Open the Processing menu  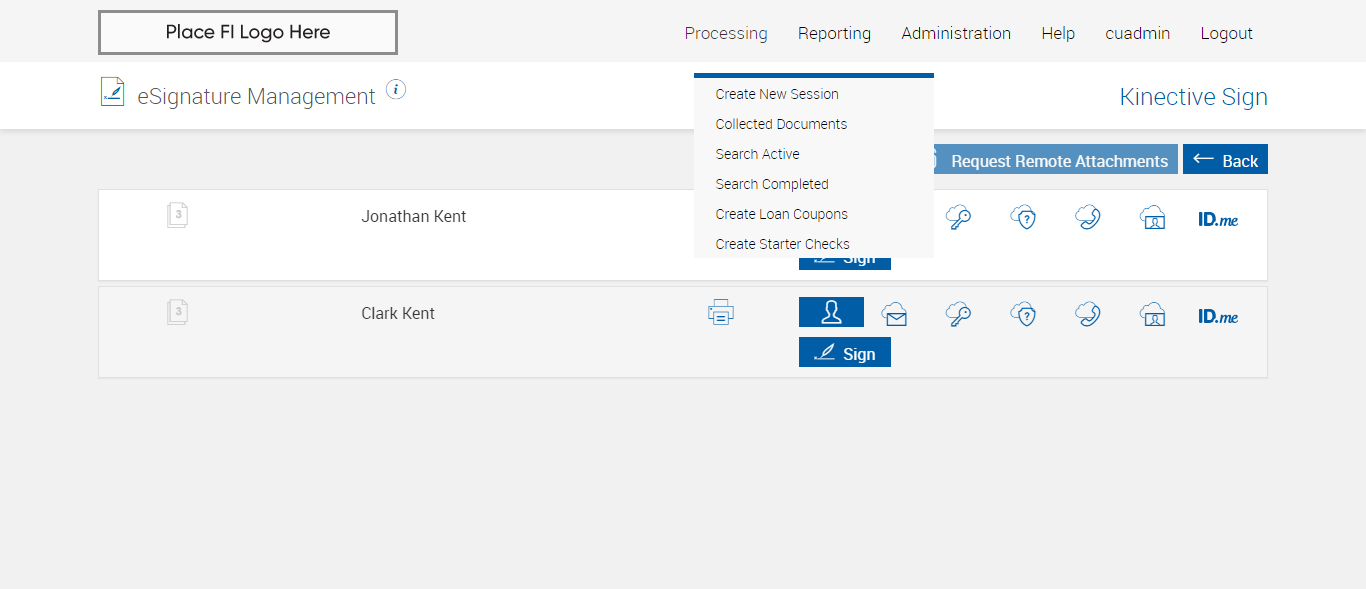click(x=726, y=33)
